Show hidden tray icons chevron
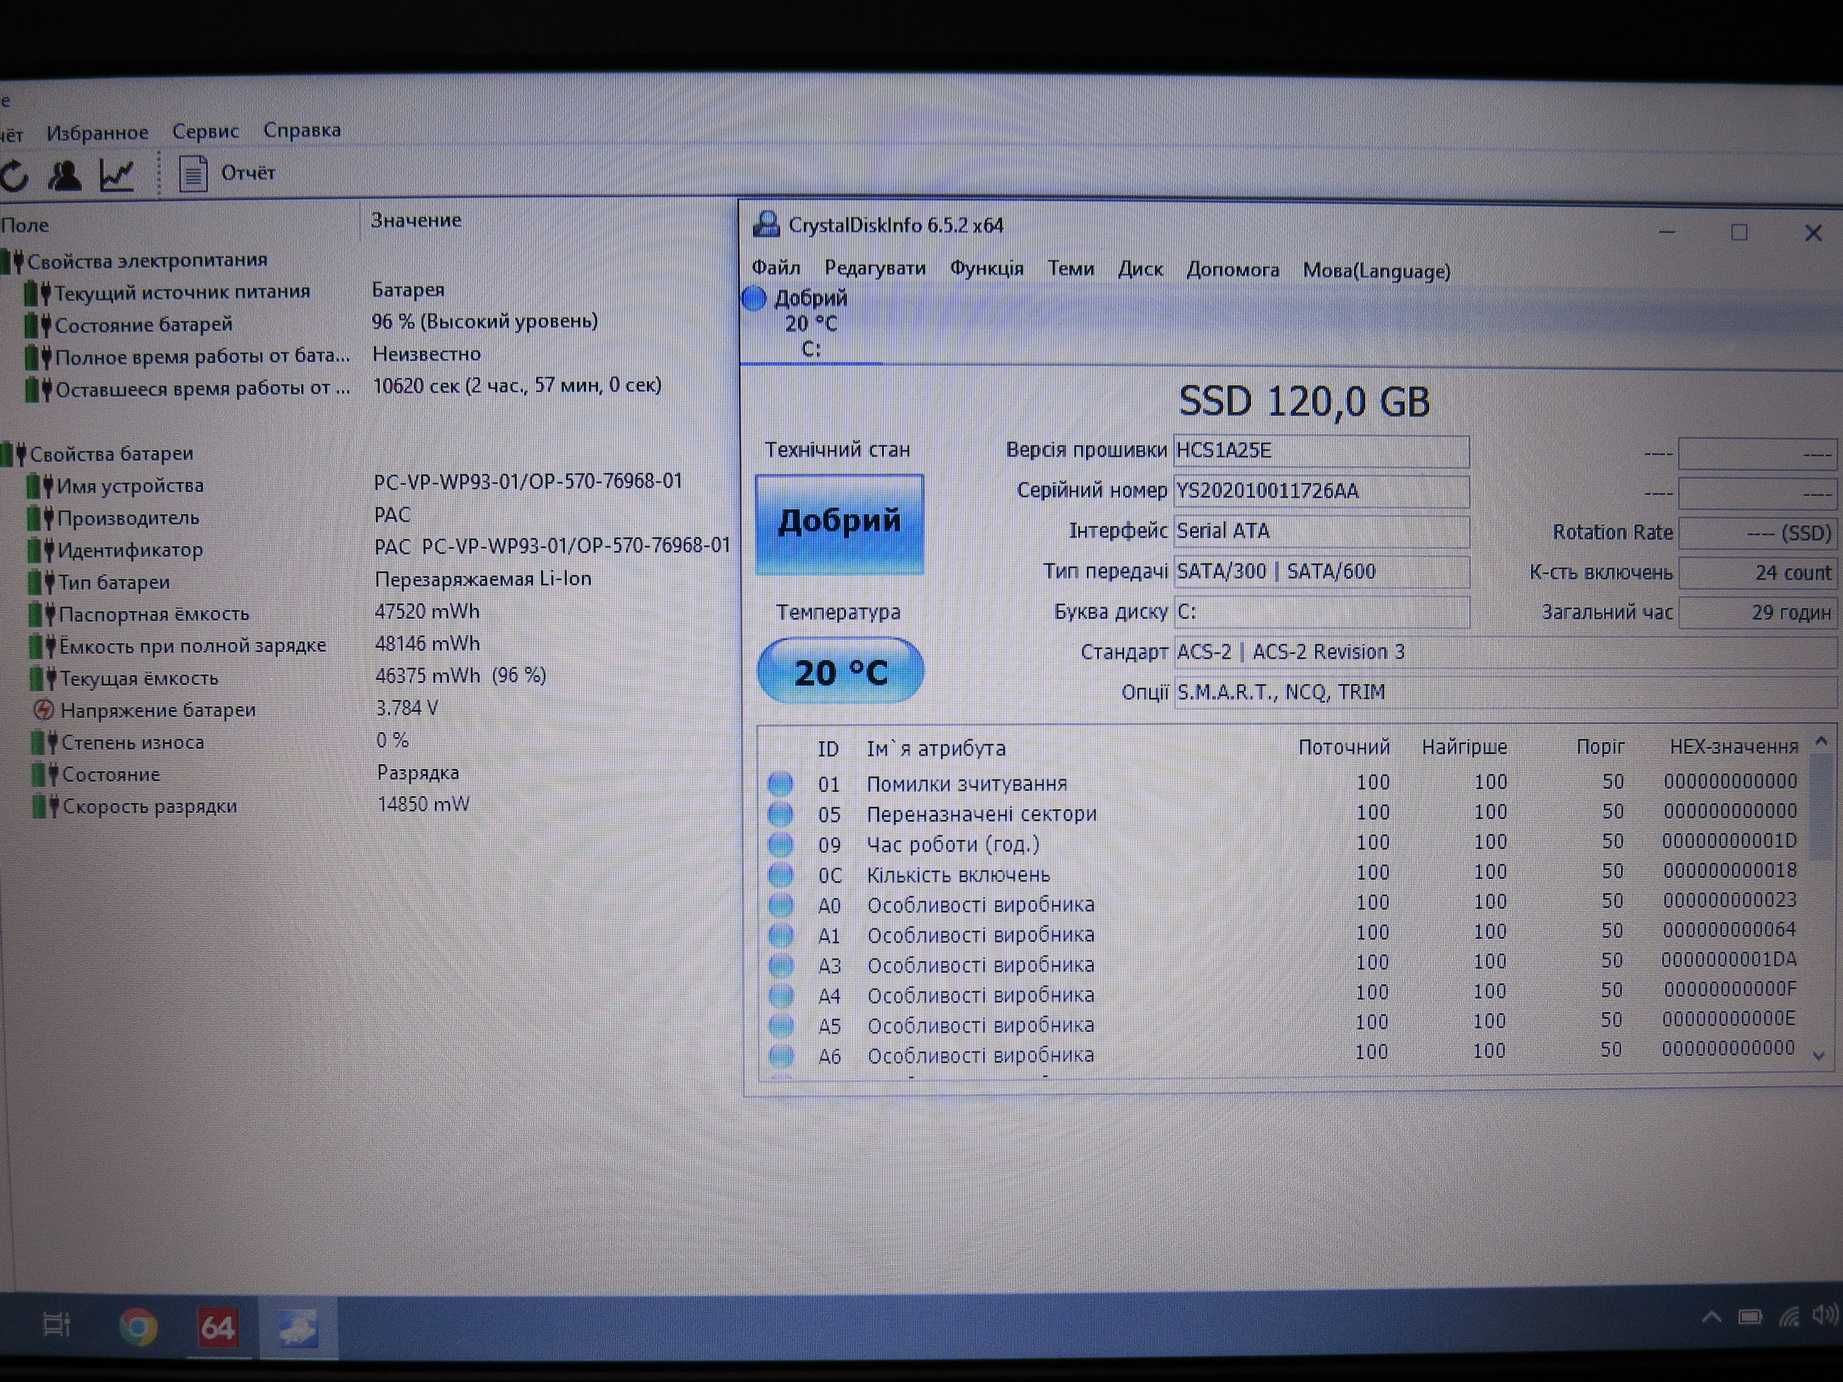This screenshot has width=1843, height=1382. [x=1711, y=1317]
